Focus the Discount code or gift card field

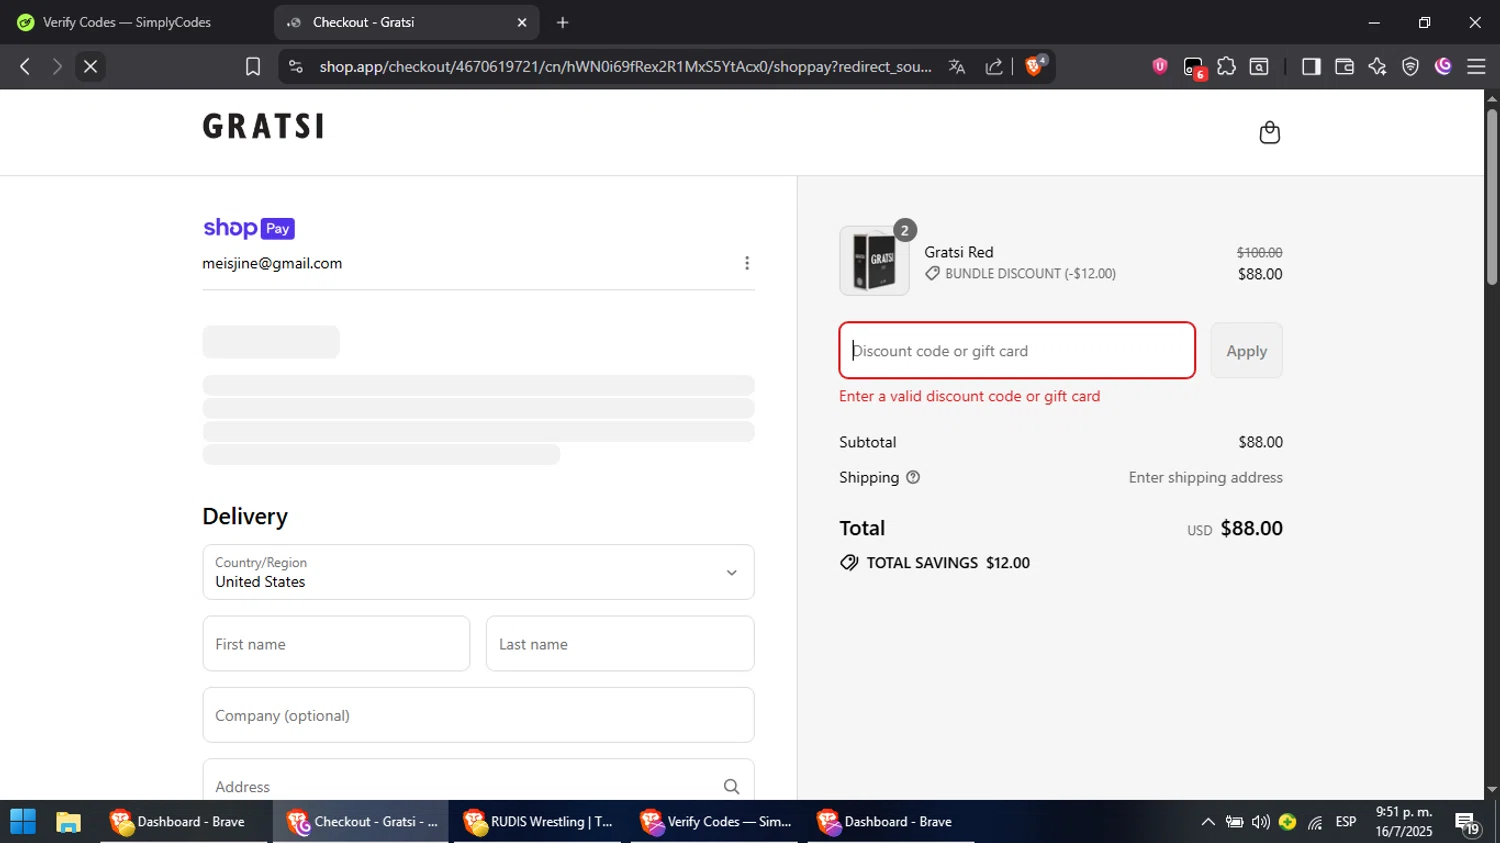(1017, 351)
